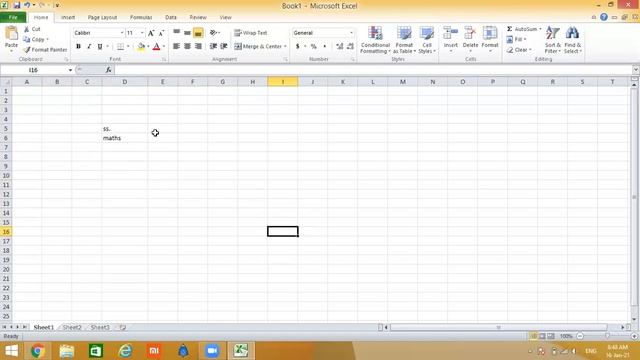Open the File tab
The height and width of the screenshot is (360, 640).
tap(13, 18)
